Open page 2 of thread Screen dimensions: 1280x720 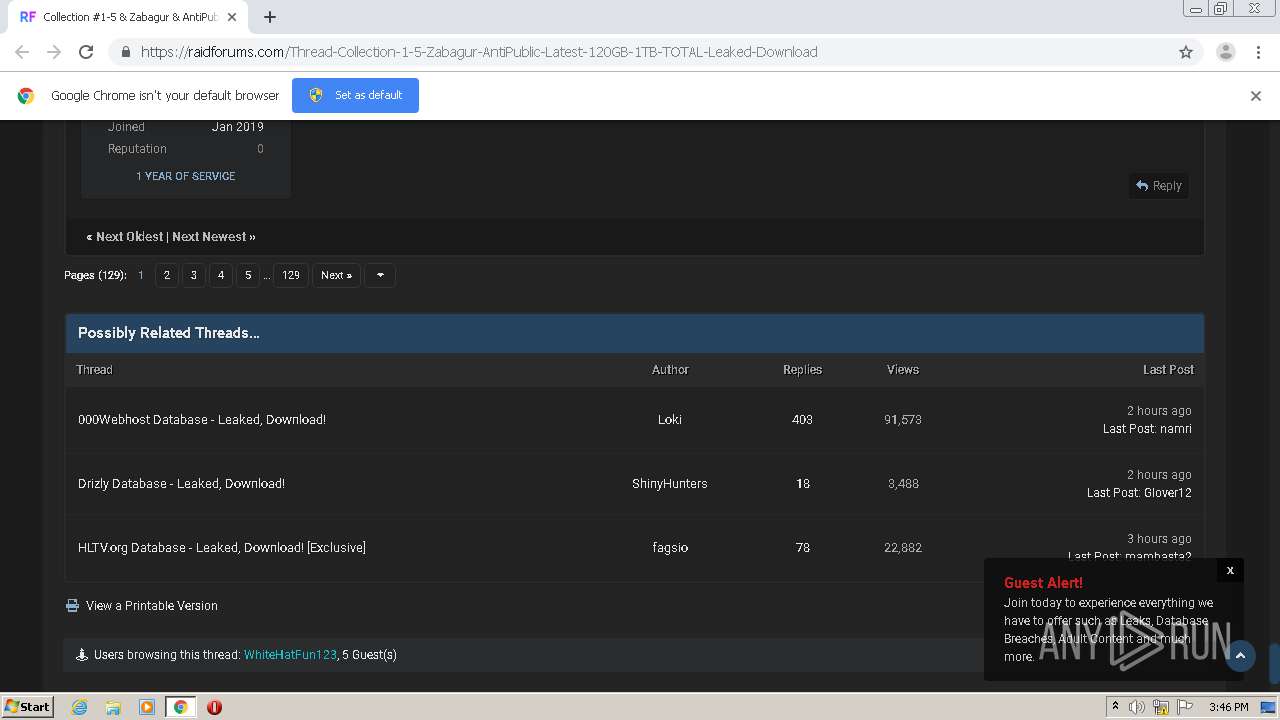click(167, 275)
